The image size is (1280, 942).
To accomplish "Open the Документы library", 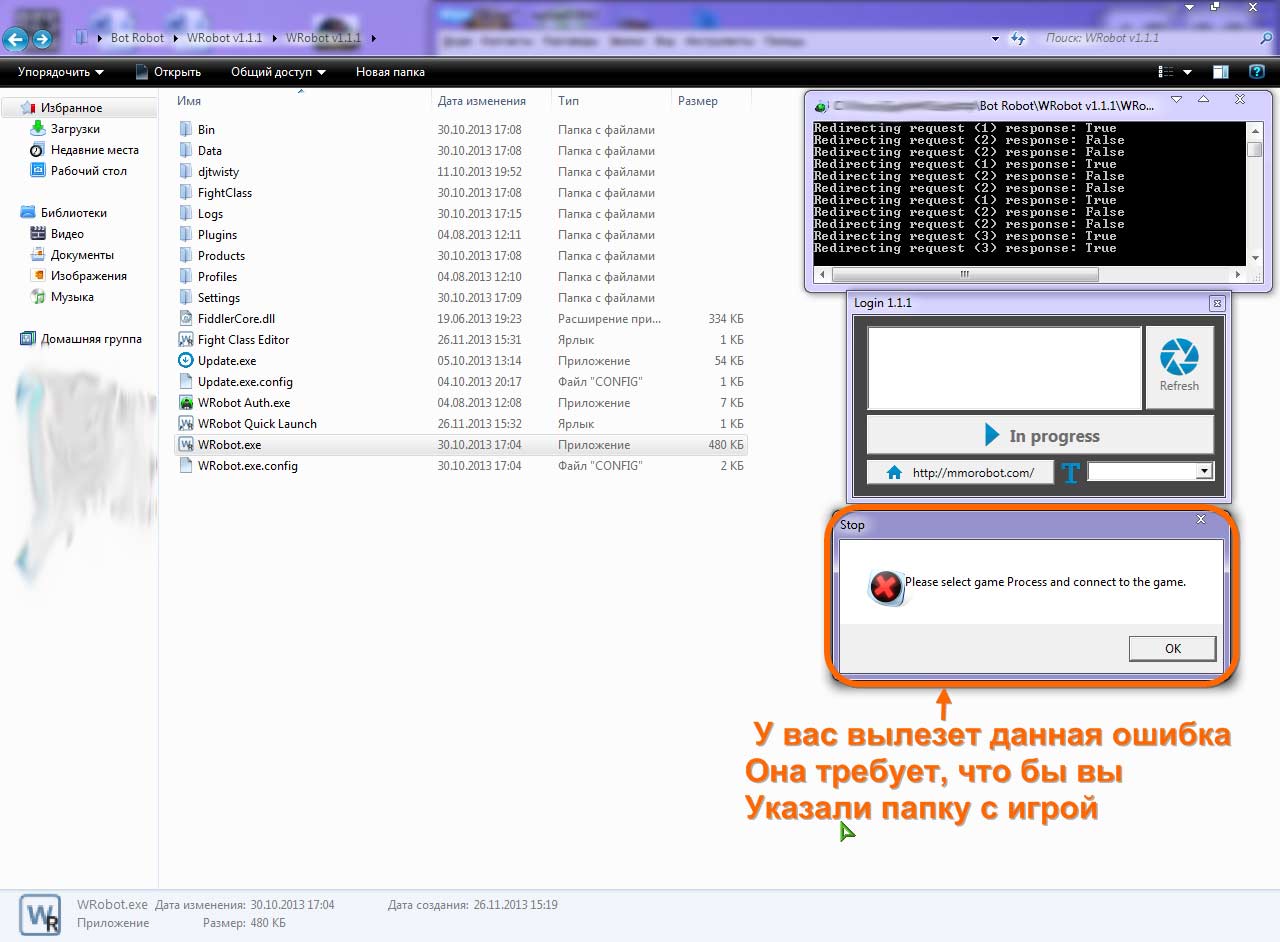I will [x=82, y=255].
